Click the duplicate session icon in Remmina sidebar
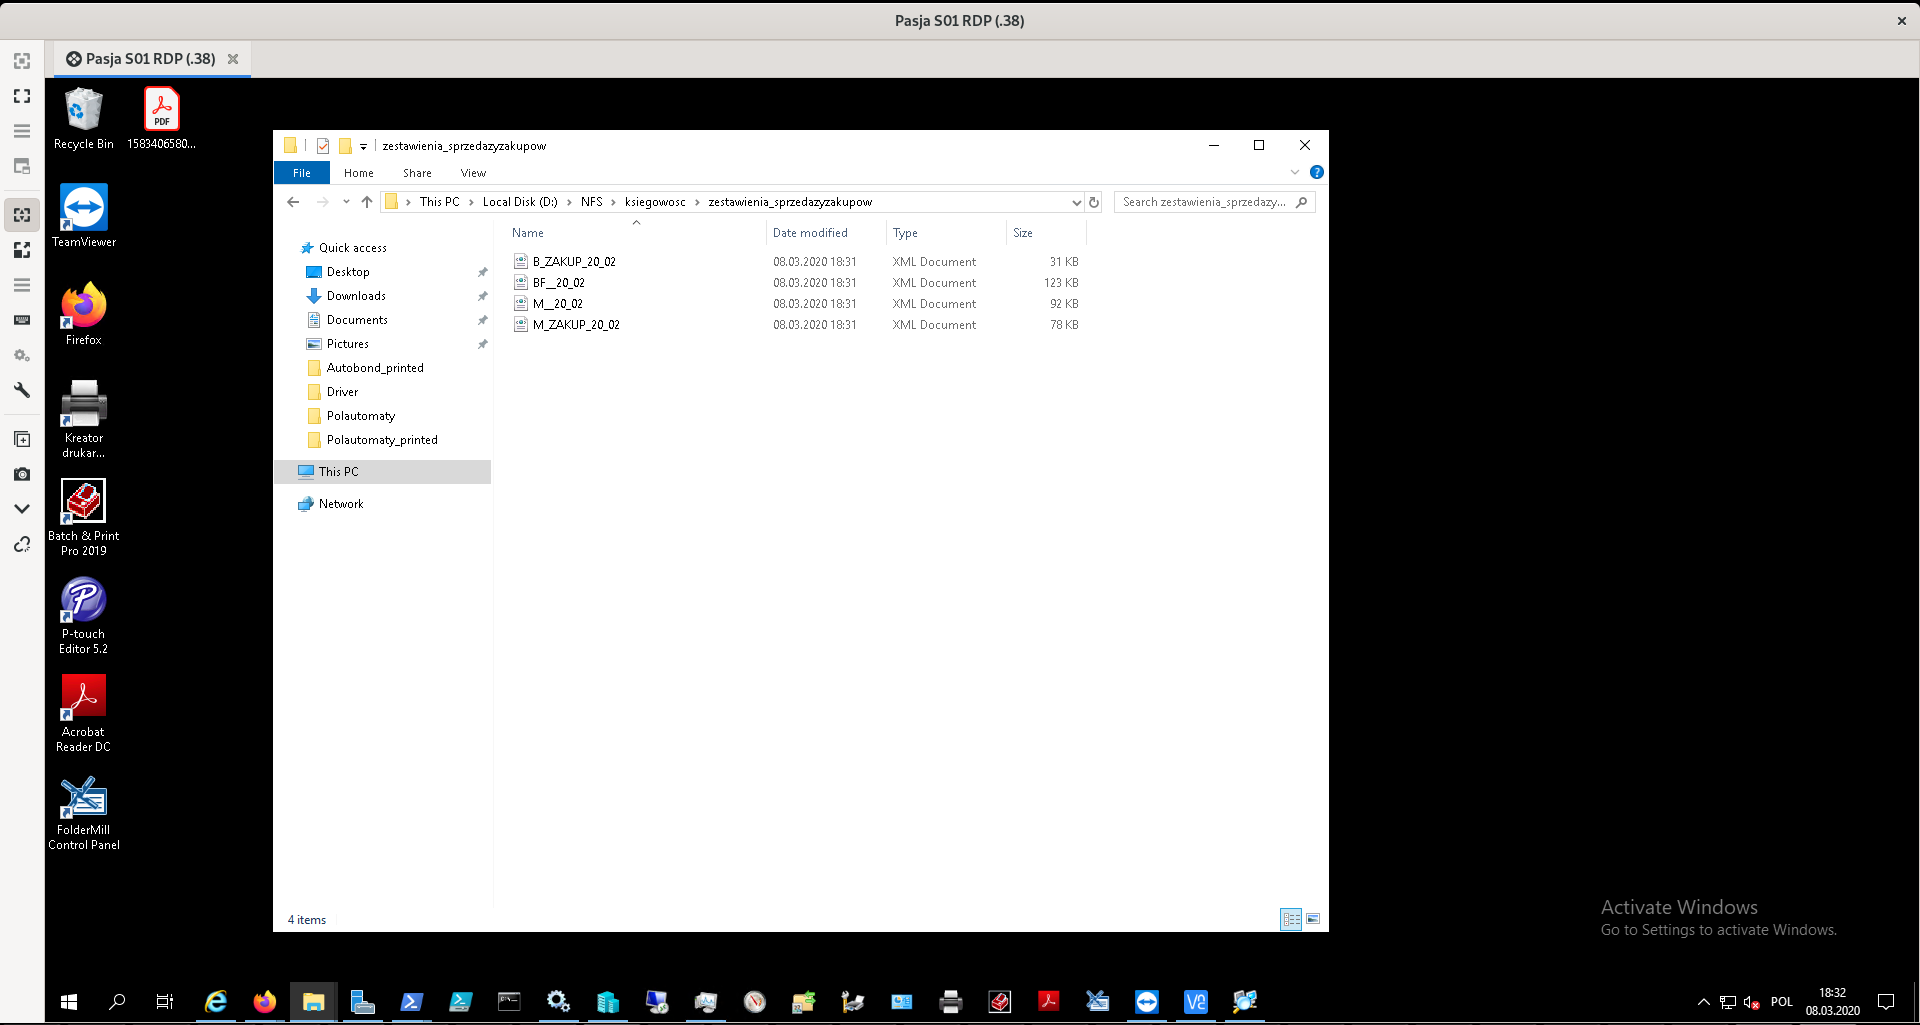 coord(22,439)
